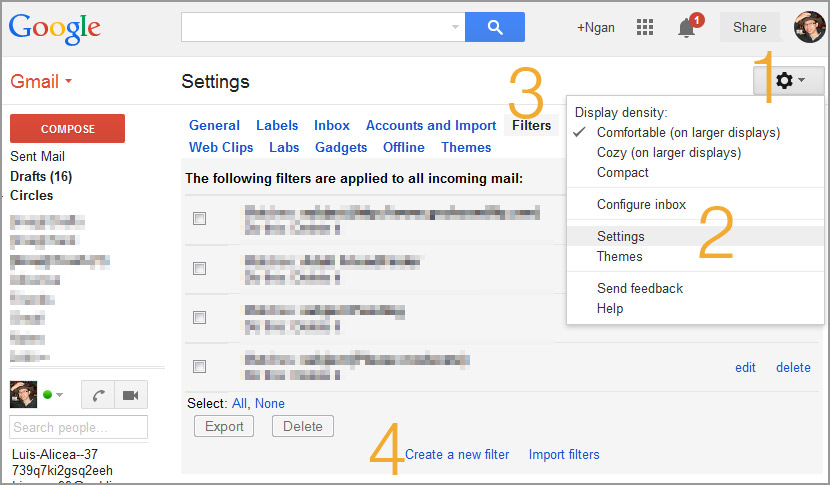This screenshot has width=830, height=485.
Task: Click the Google logo
Action: click(x=55, y=29)
